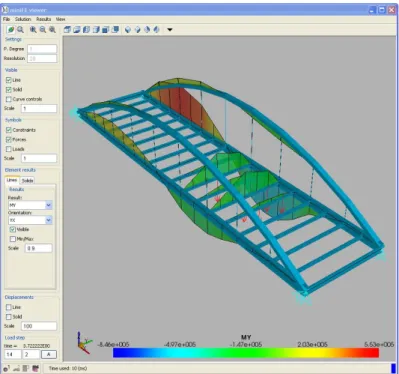Click the Element results Scale field
The height and width of the screenshot is (374, 399).
[x=38, y=248]
